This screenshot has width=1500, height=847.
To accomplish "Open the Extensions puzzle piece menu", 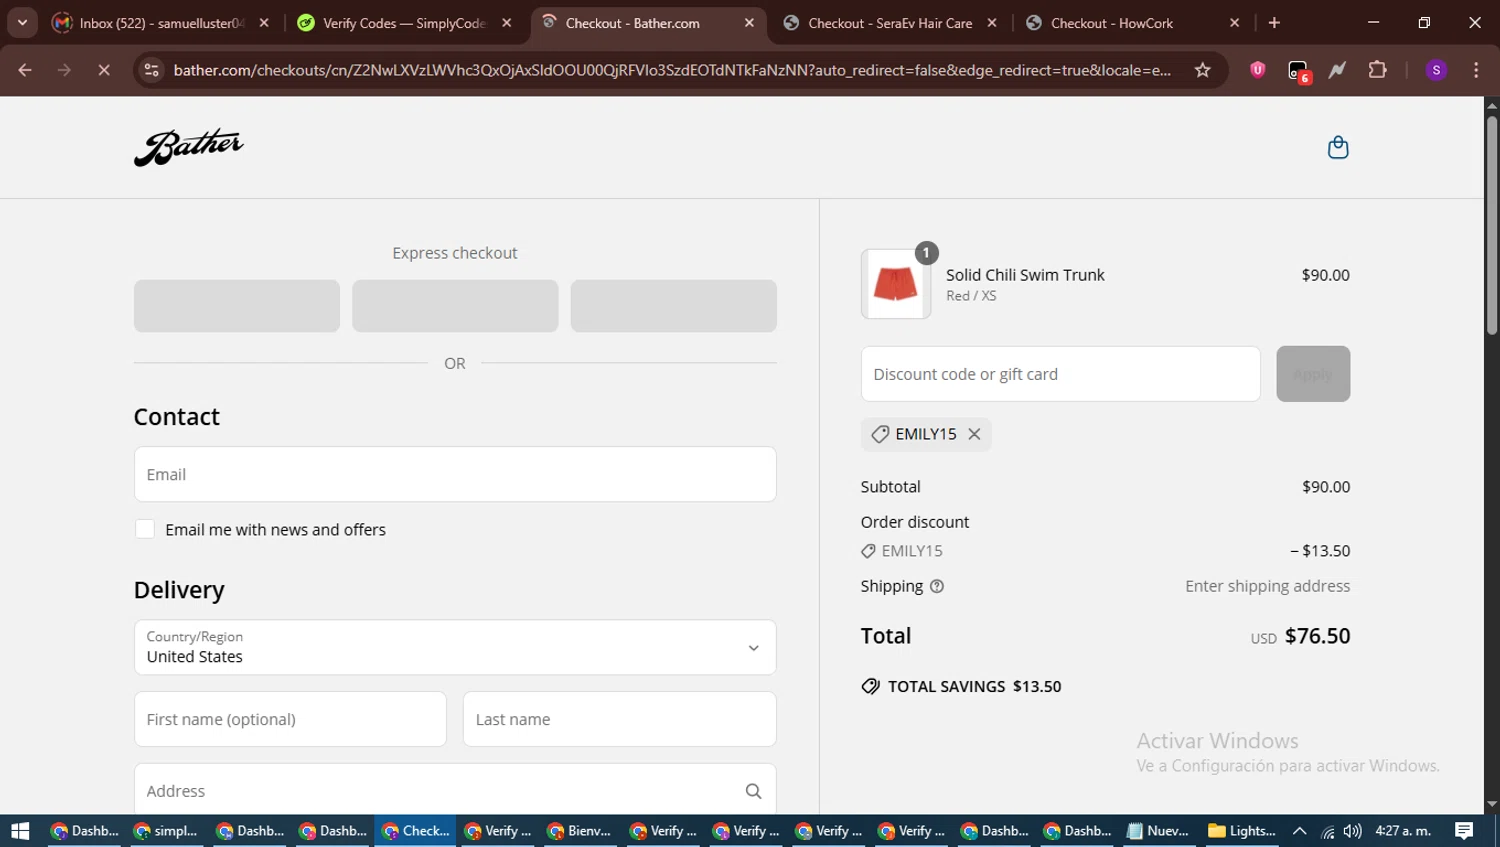I will (x=1377, y=70).
